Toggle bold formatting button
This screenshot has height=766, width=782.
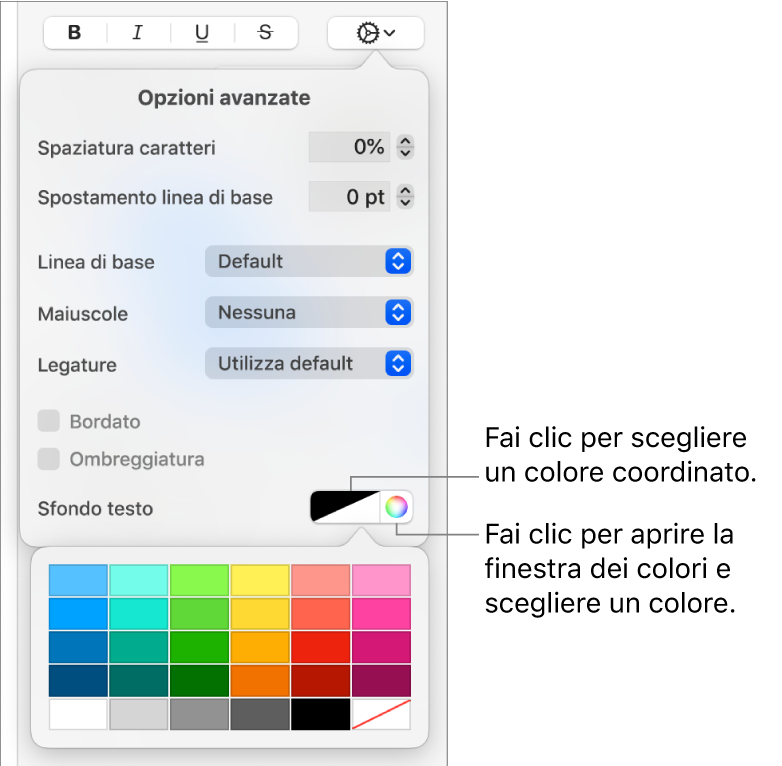click(x=75, y=33)
